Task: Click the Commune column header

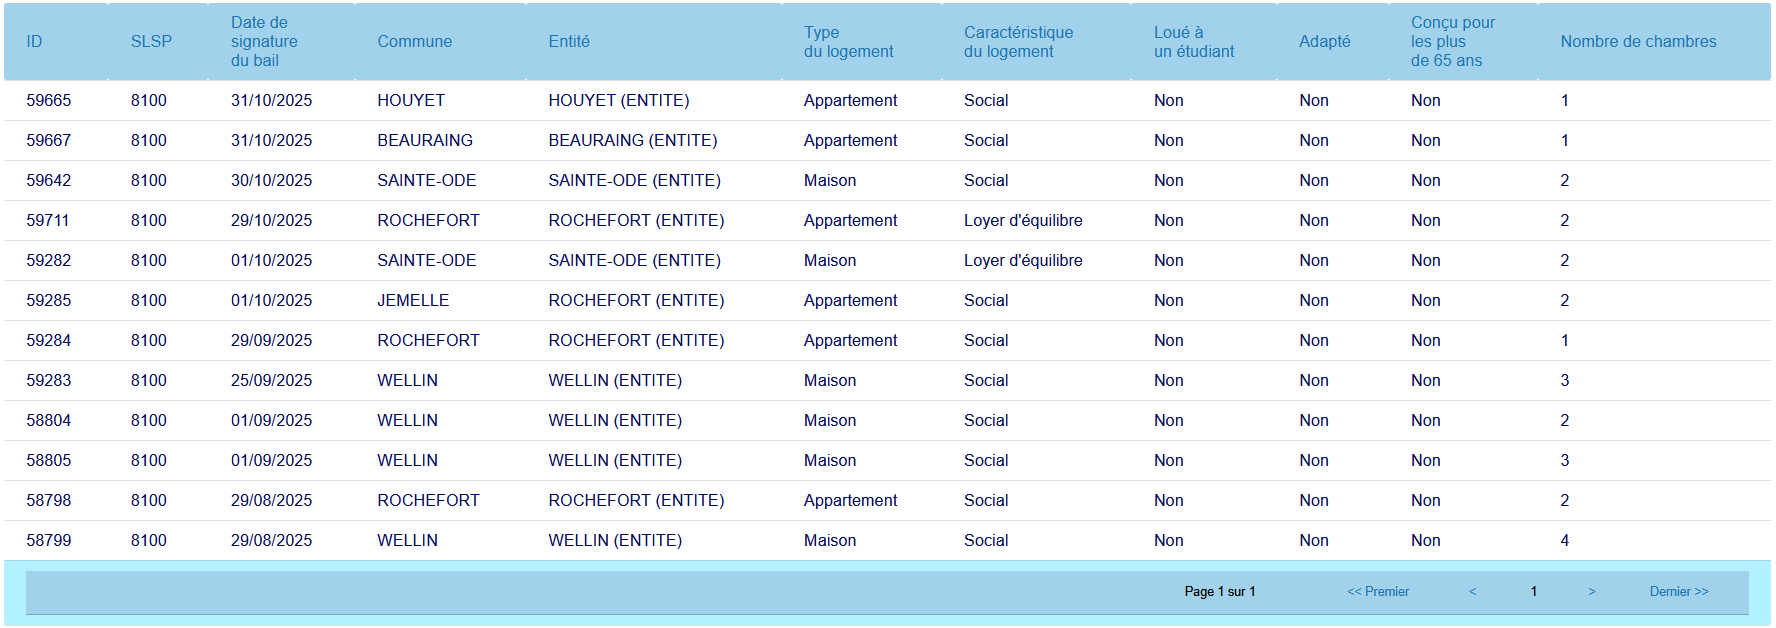Action: pyautogui.click(x=414, y=42)
